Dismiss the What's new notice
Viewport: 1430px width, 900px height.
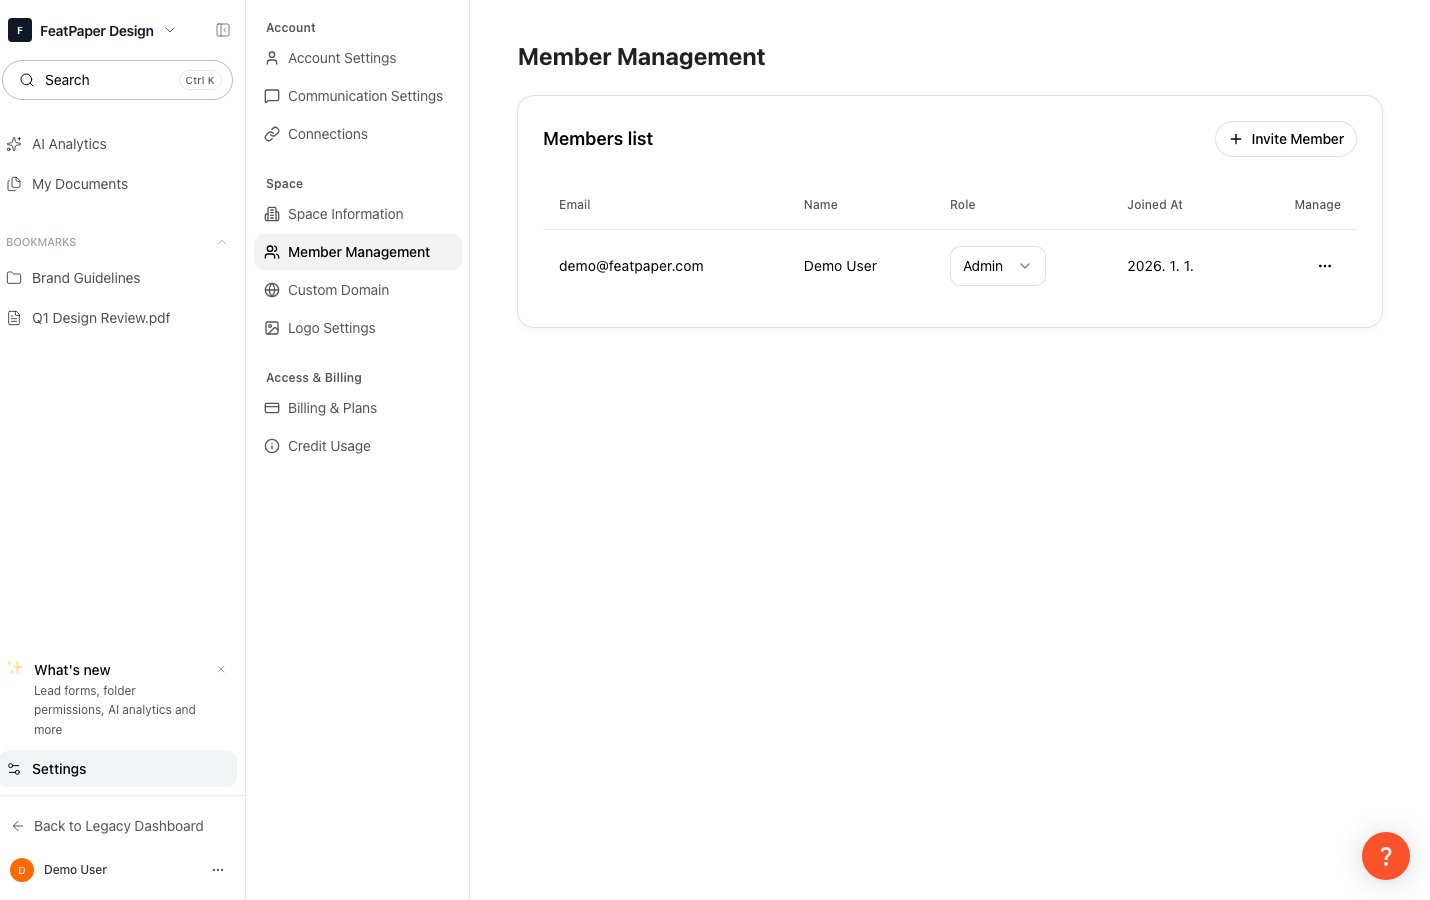tap(221, 669)
